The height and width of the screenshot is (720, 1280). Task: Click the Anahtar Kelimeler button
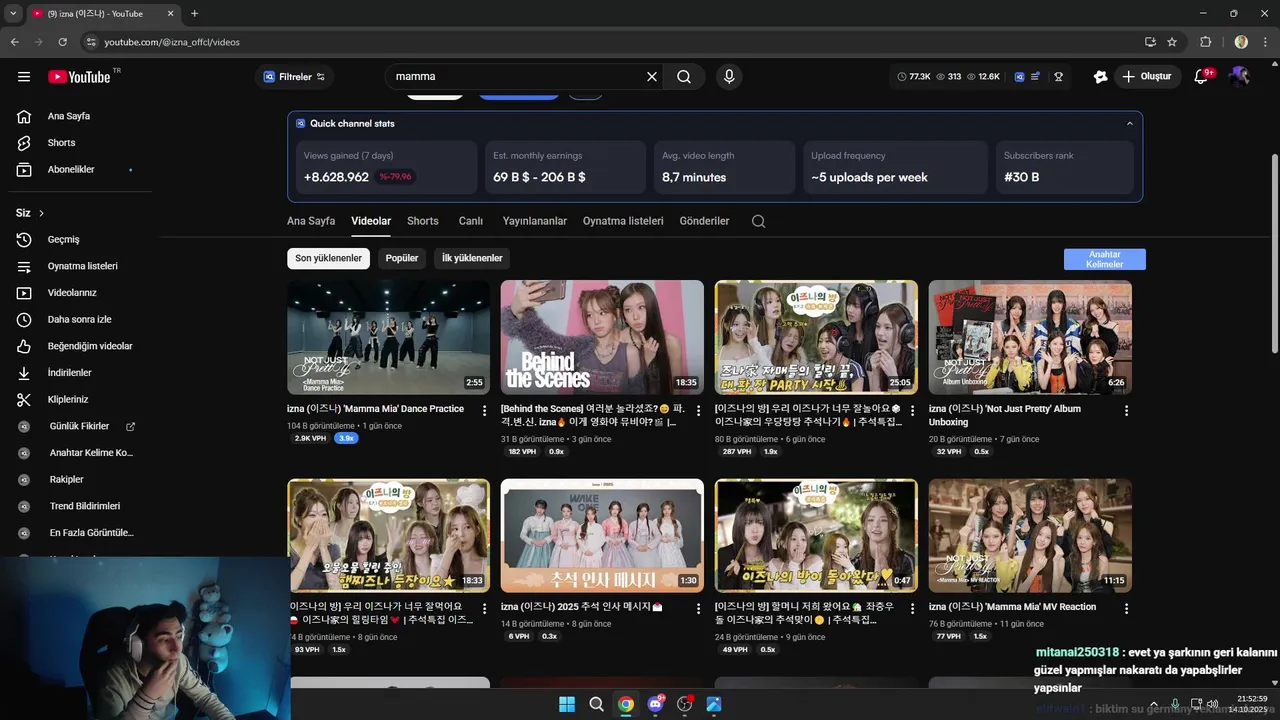pos(1105,259)
